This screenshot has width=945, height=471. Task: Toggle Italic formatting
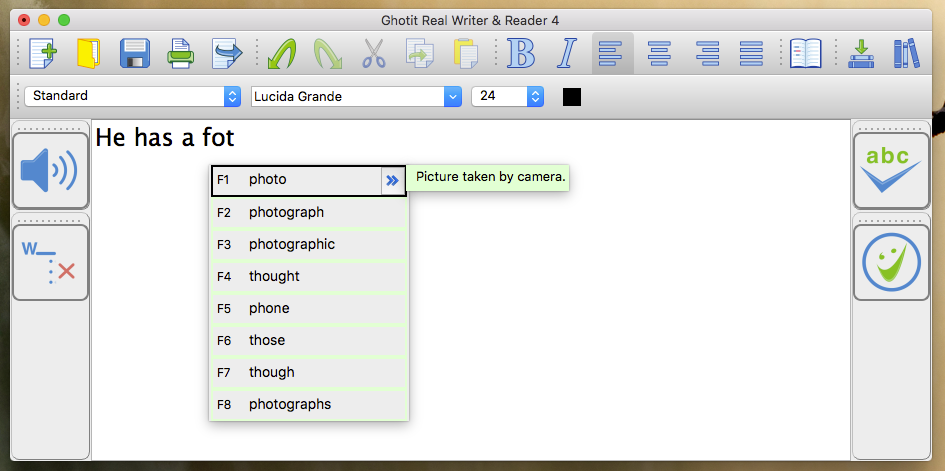click(567, 53)
